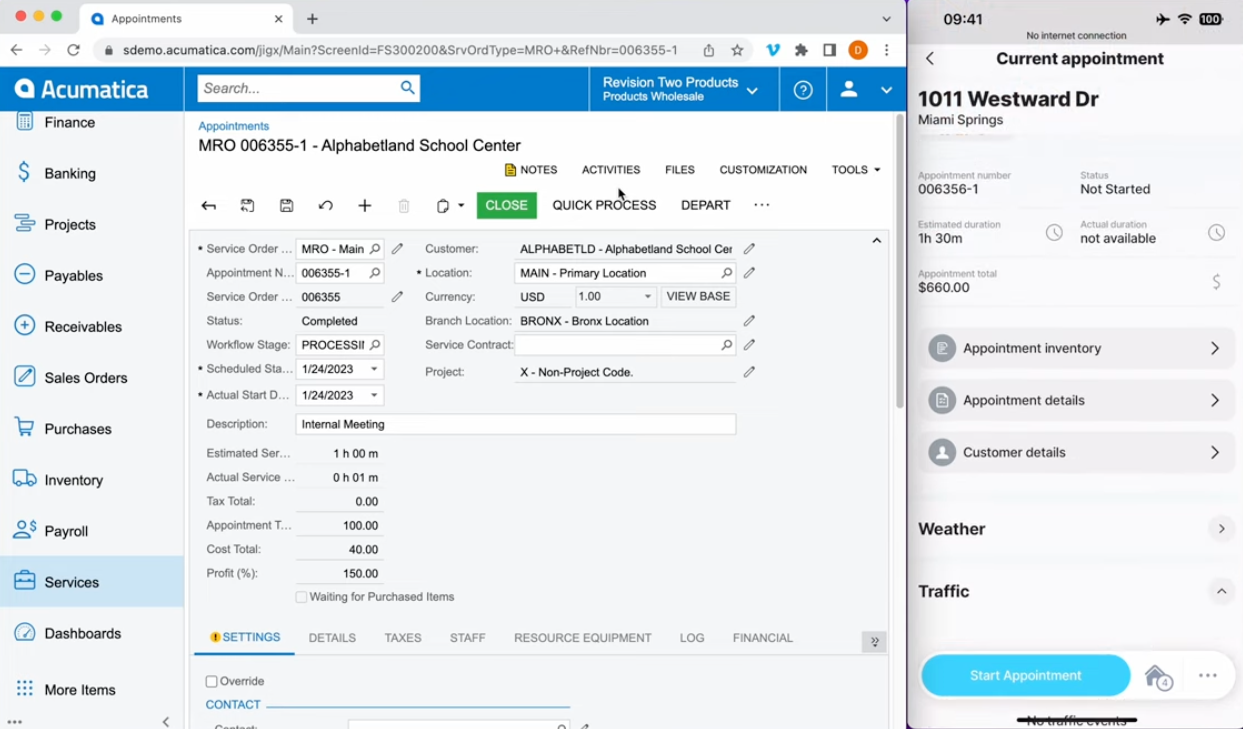Add a new appointment record with plus icon
1243x729 pixels.
364,206
